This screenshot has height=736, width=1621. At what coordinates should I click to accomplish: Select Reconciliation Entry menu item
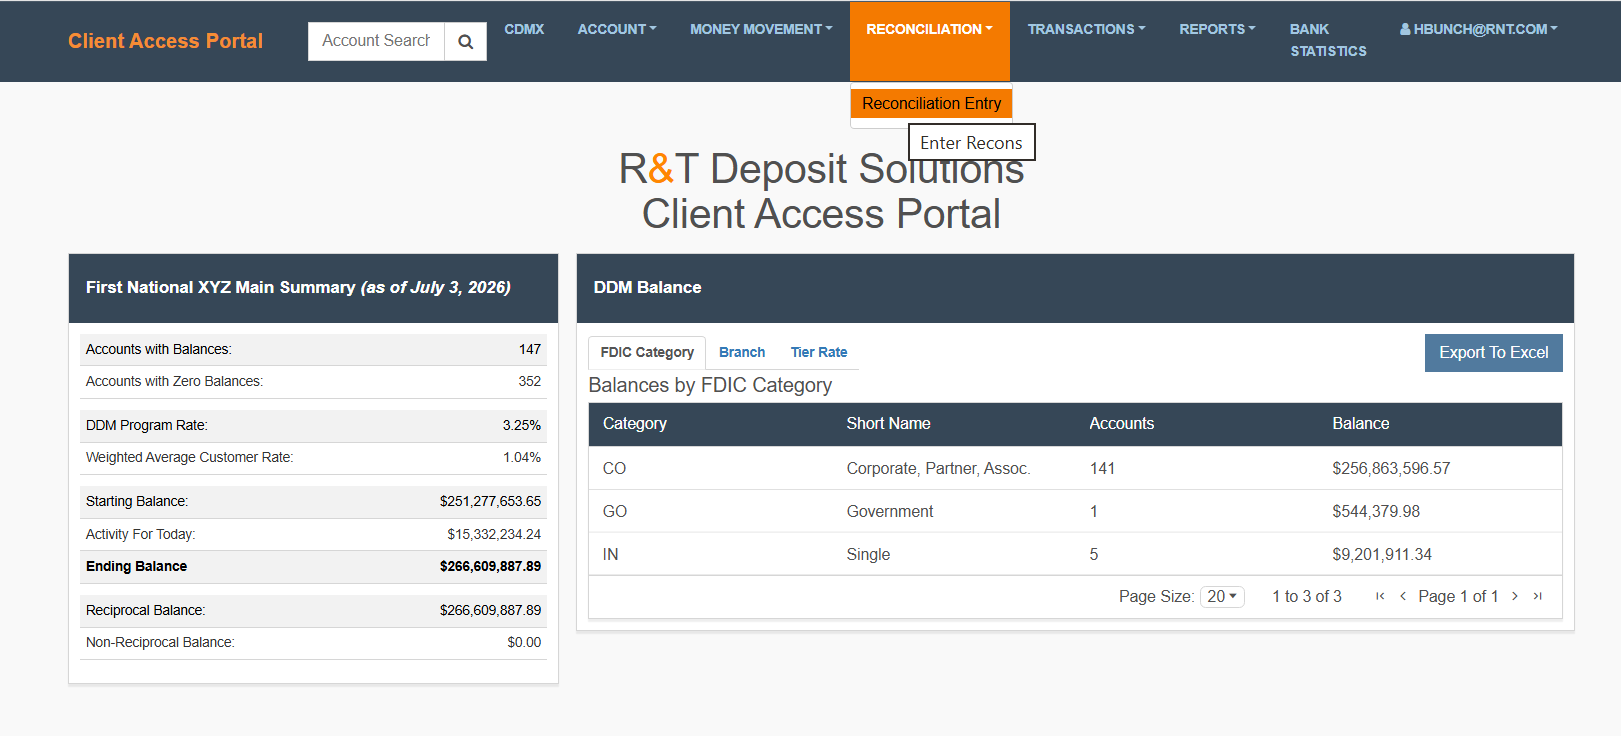(931, 103)
